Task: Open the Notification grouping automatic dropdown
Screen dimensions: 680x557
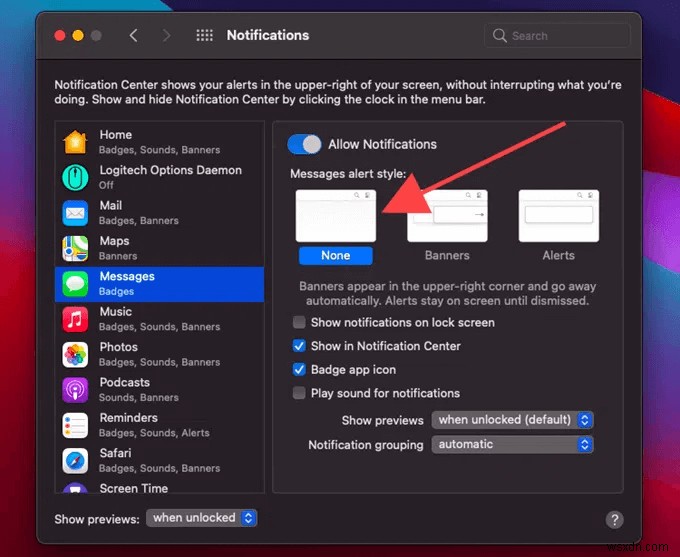Action: pyautogui.click(x=512, y=445)
